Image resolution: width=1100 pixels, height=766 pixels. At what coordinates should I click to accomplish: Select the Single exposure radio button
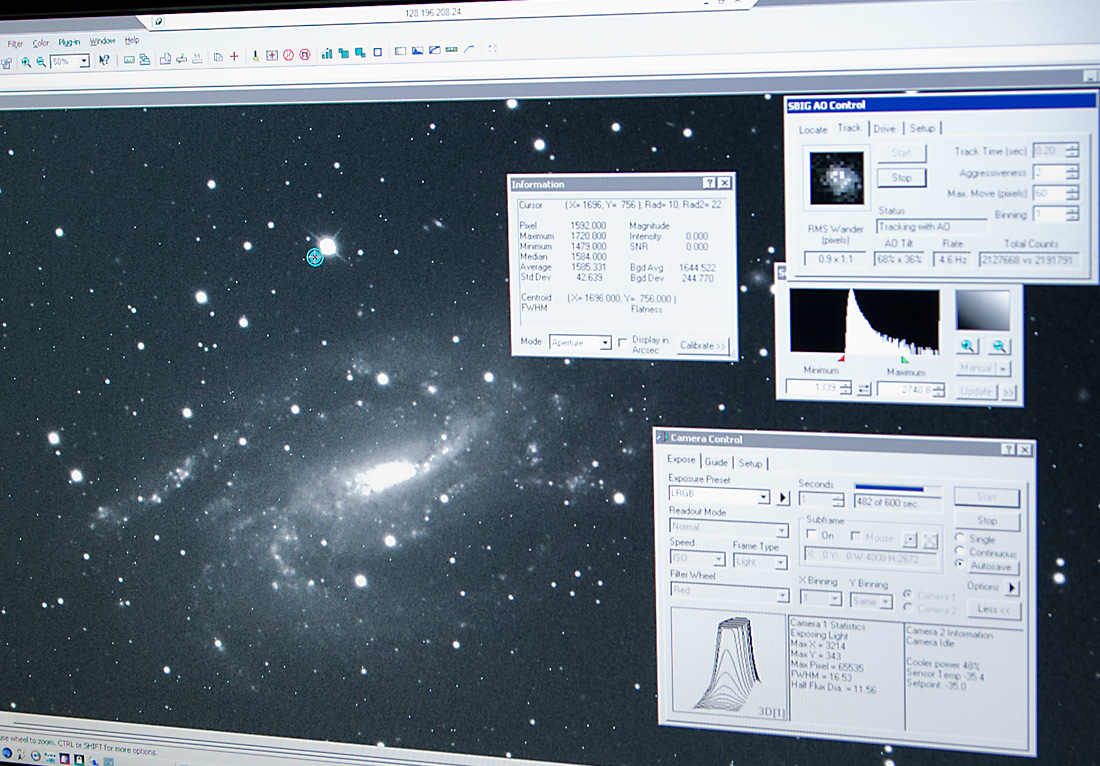(961, 538)
